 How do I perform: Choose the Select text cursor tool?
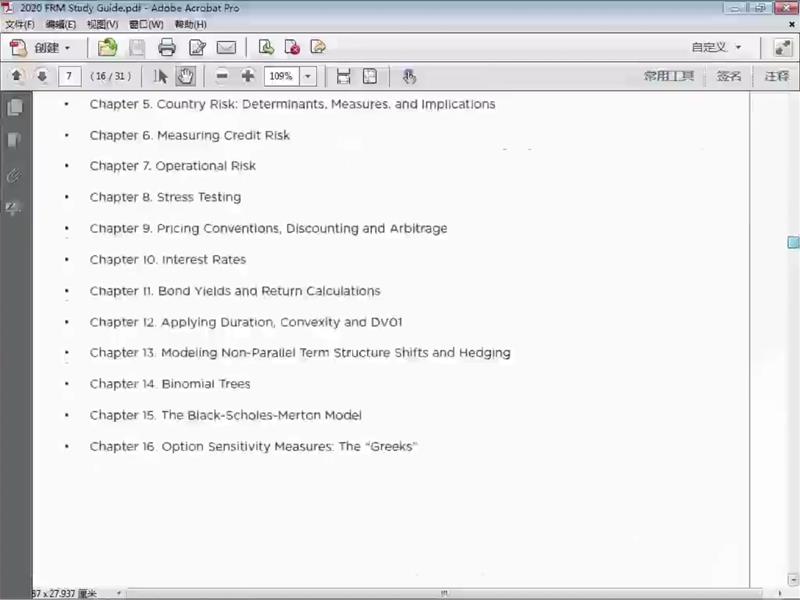(x=160, y=76)
